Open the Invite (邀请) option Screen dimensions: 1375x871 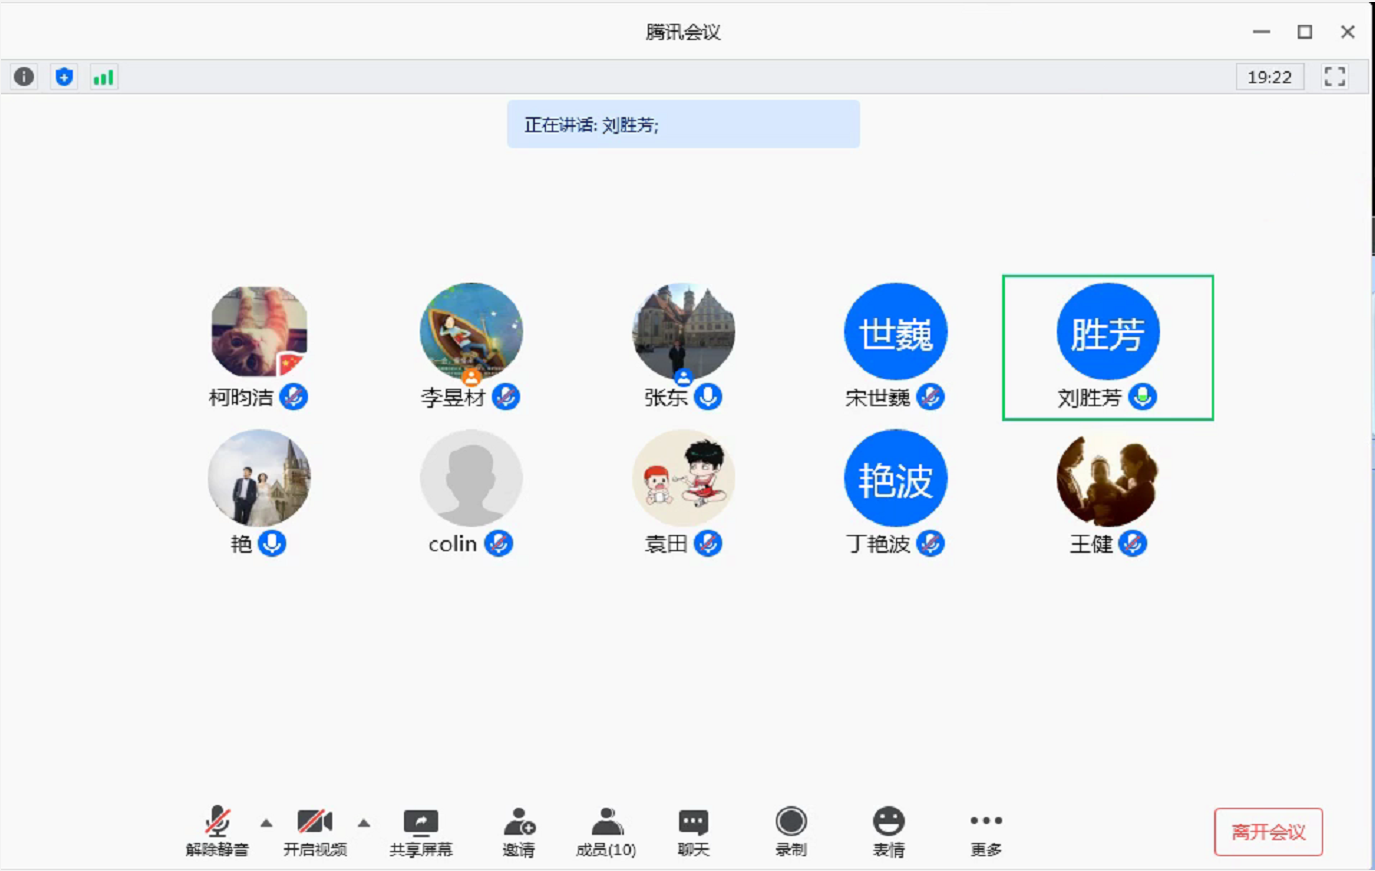click(x=518, y=832)
